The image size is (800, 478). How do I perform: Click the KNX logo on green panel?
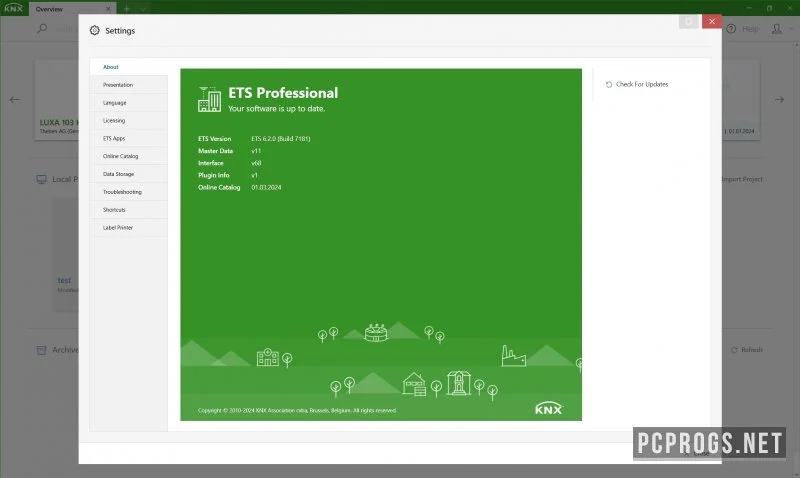[548, 408]
